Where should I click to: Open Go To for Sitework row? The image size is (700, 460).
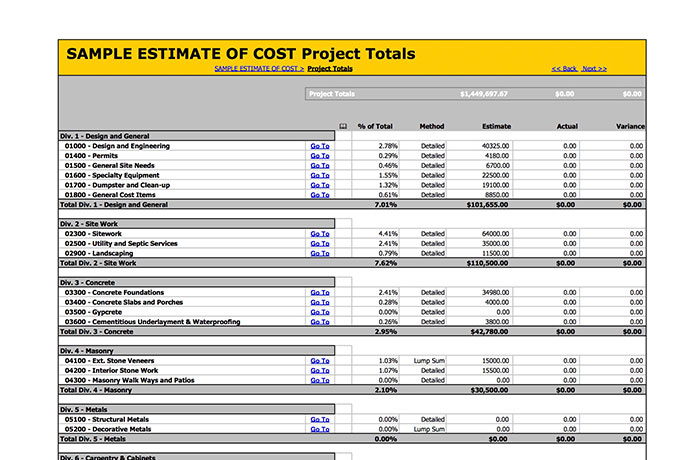pyautogui.click(x=319, y=234)
